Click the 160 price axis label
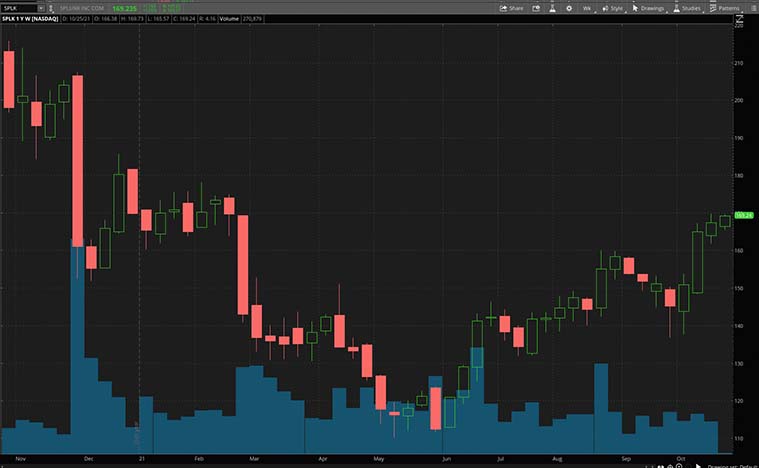 pos(739,251)
